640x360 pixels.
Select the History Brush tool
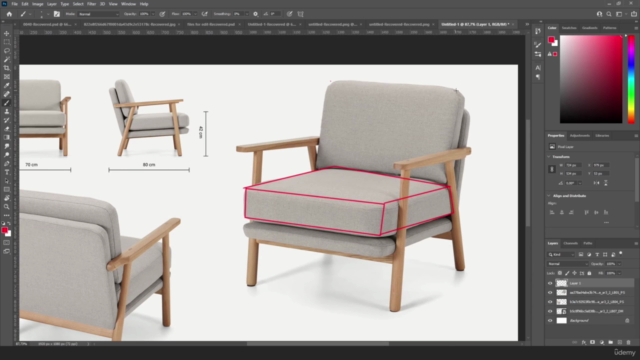7,120
